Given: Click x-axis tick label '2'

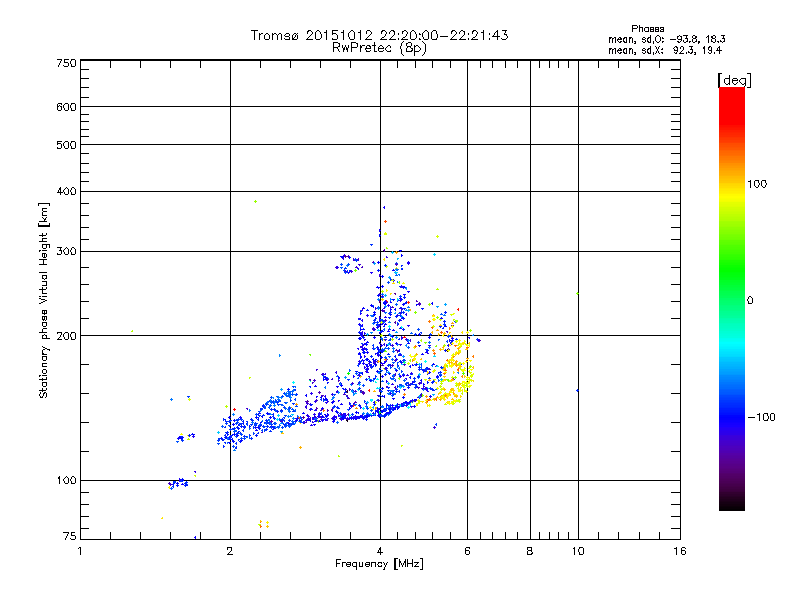Looking at the screenshot, I should coord(230,551).
